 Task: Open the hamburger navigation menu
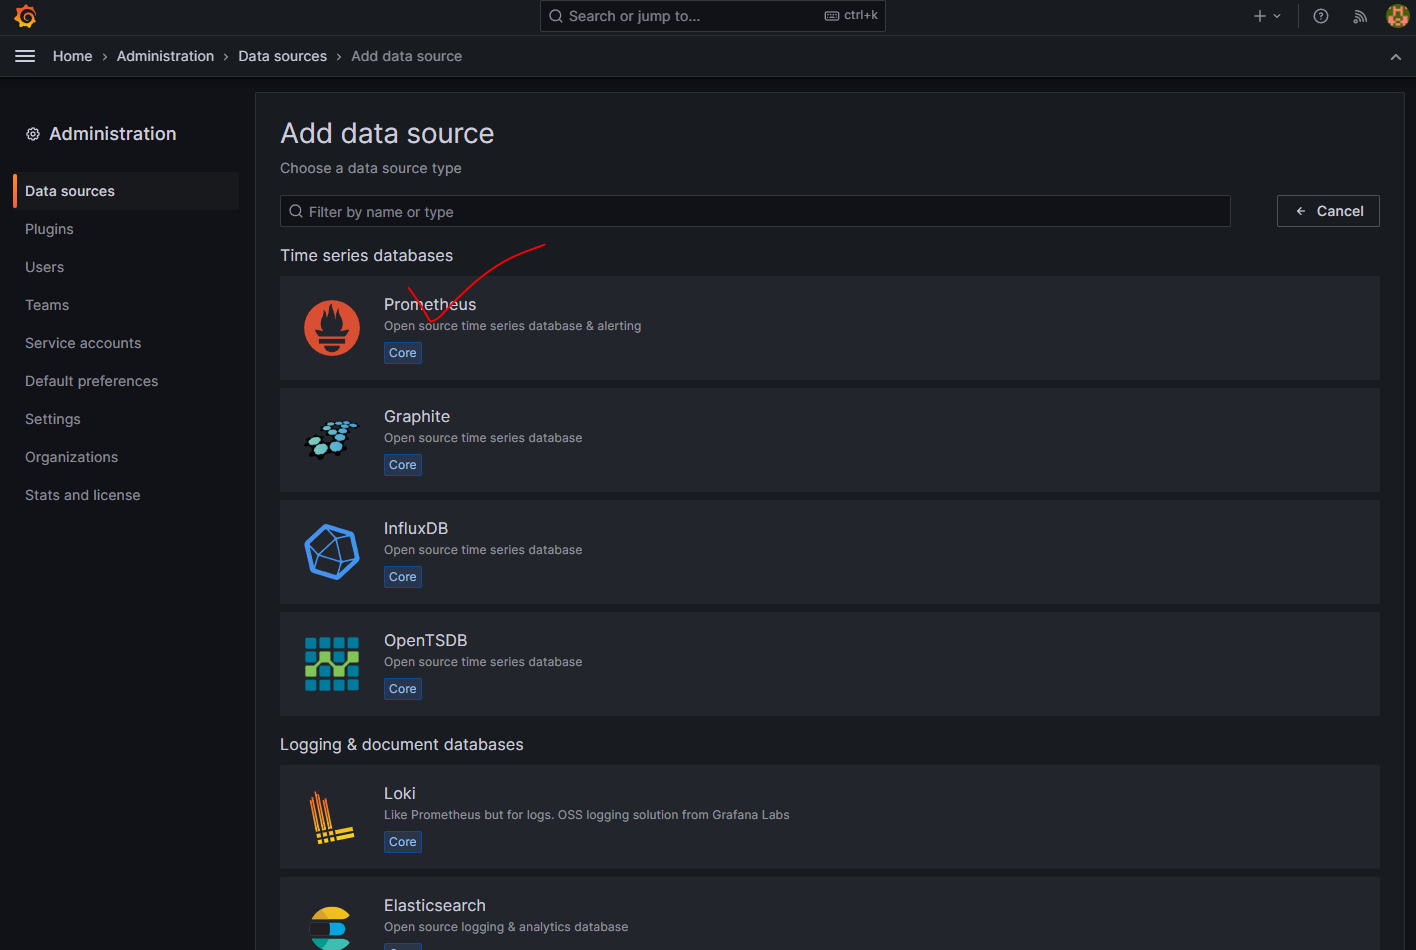[x=25, y=56]
